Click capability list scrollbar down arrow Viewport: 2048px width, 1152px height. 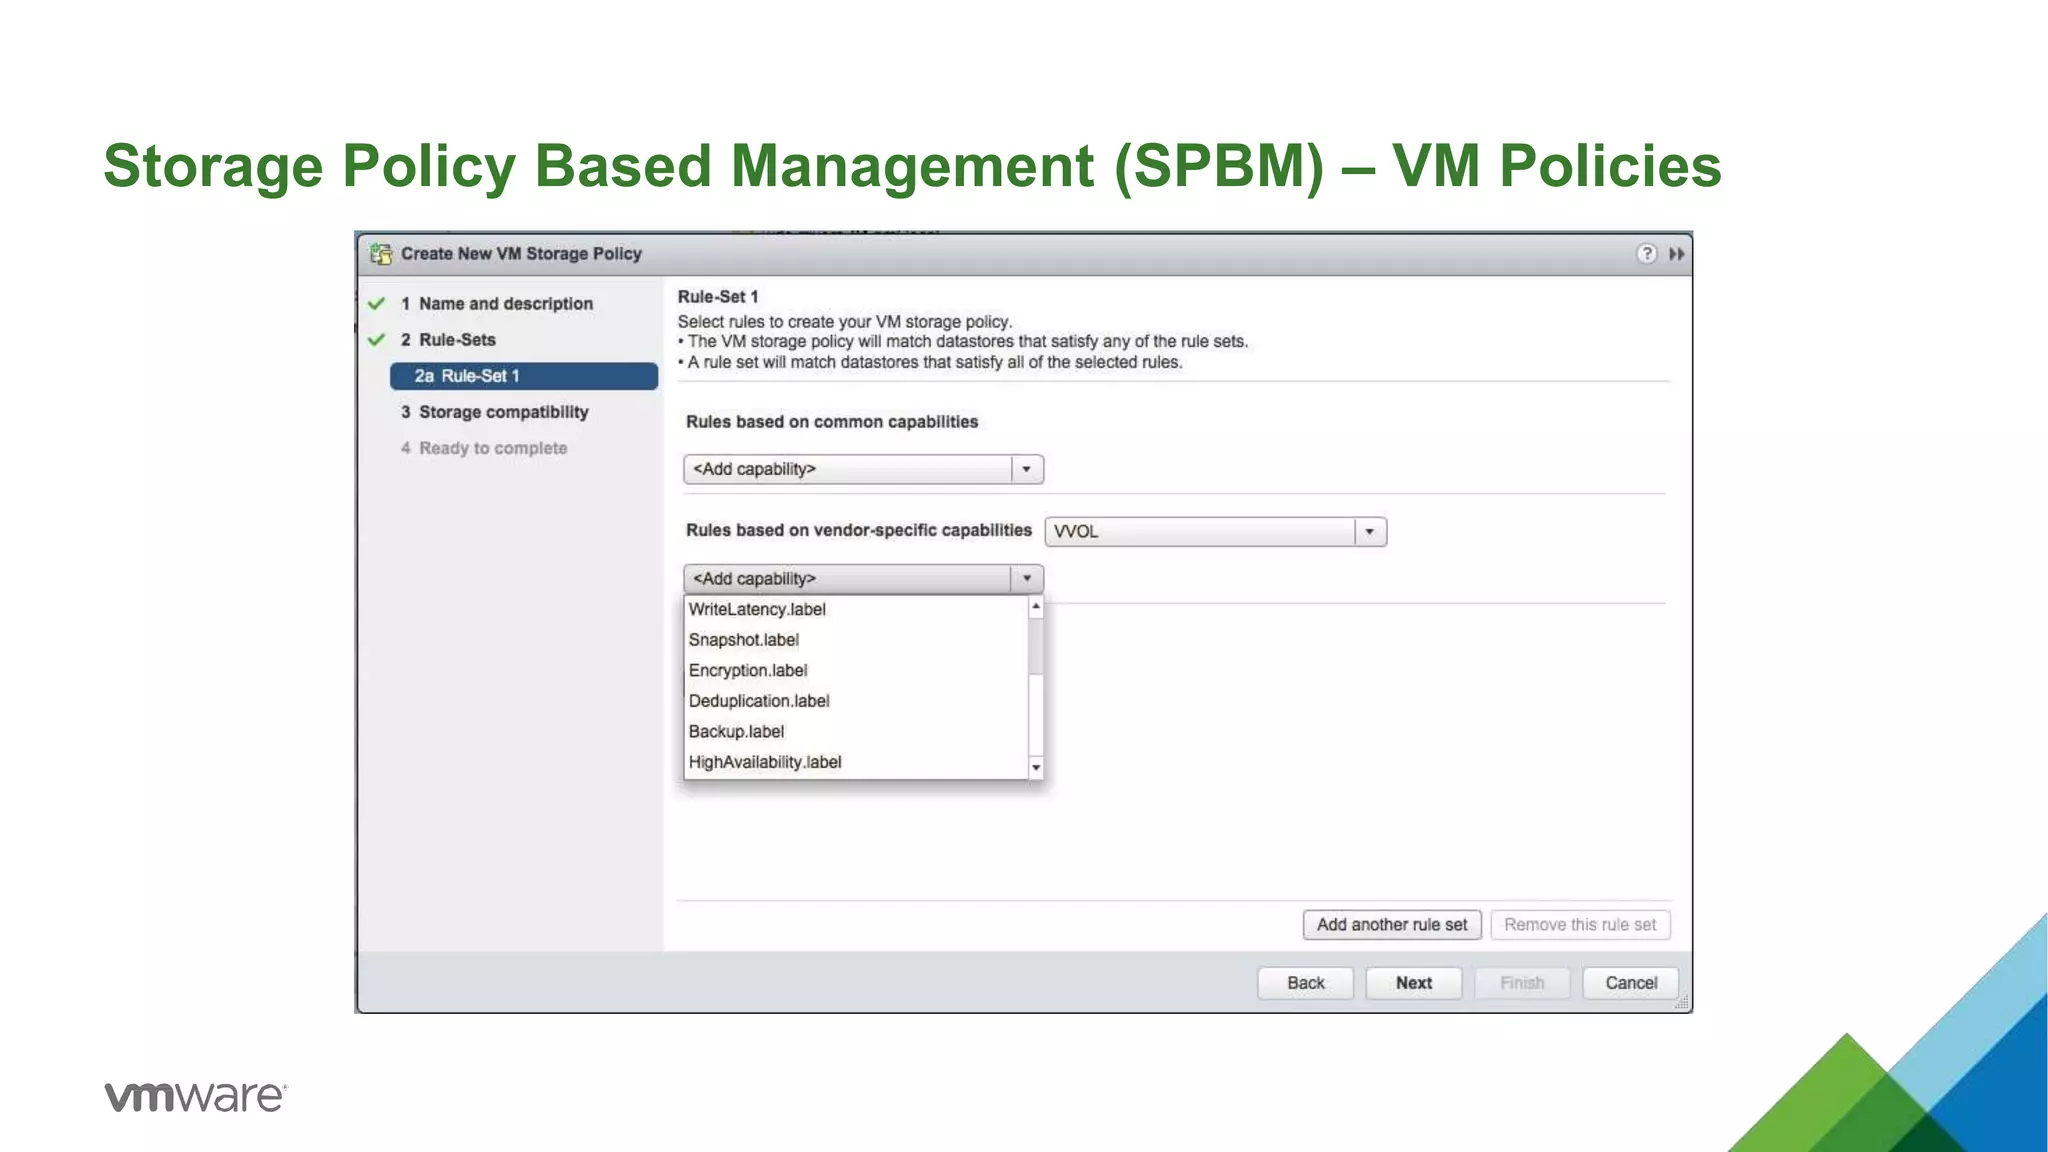[x=1036, y=767]
